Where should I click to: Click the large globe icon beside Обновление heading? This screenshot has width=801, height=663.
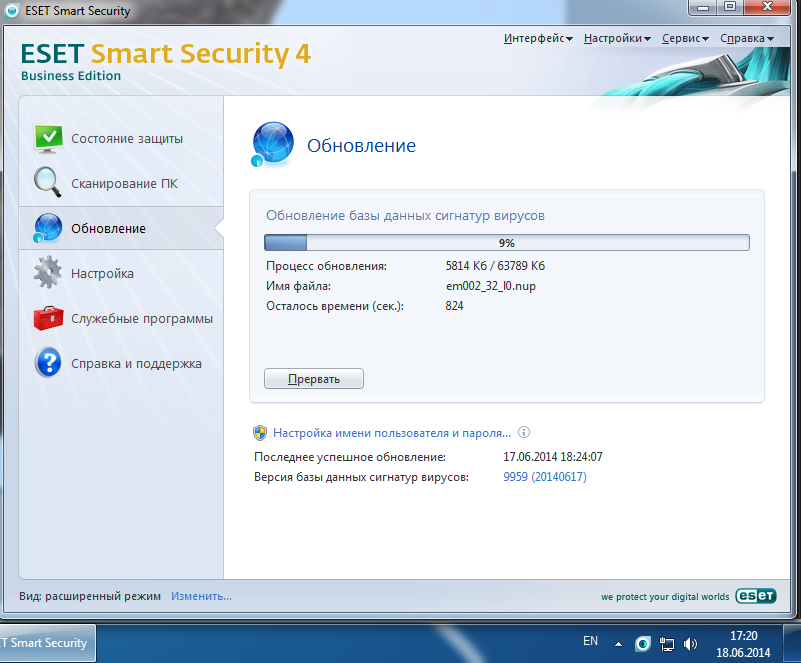tap(272, 145)
